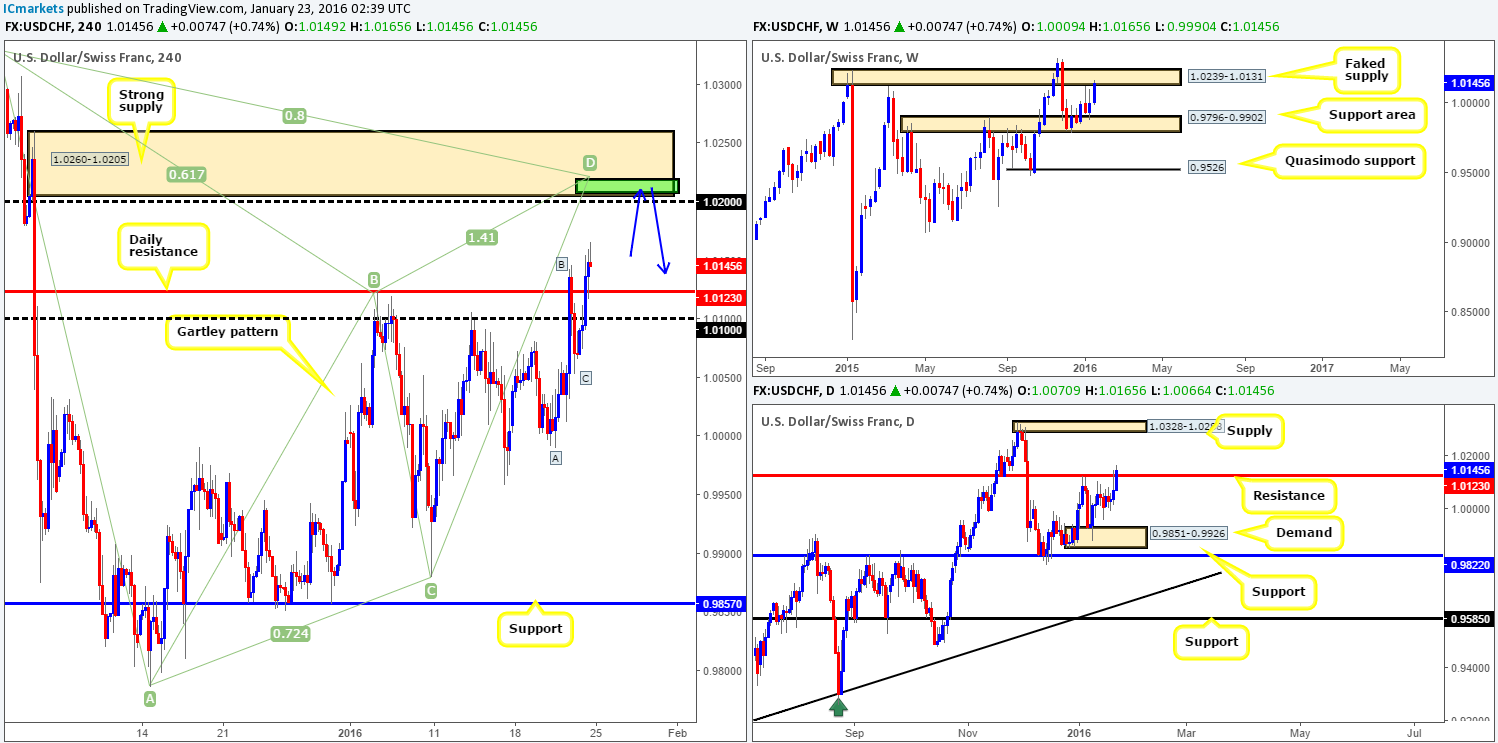Click 'U.S. Dollar/Swiss Franc, W' chart title

[x=838, y=56]
